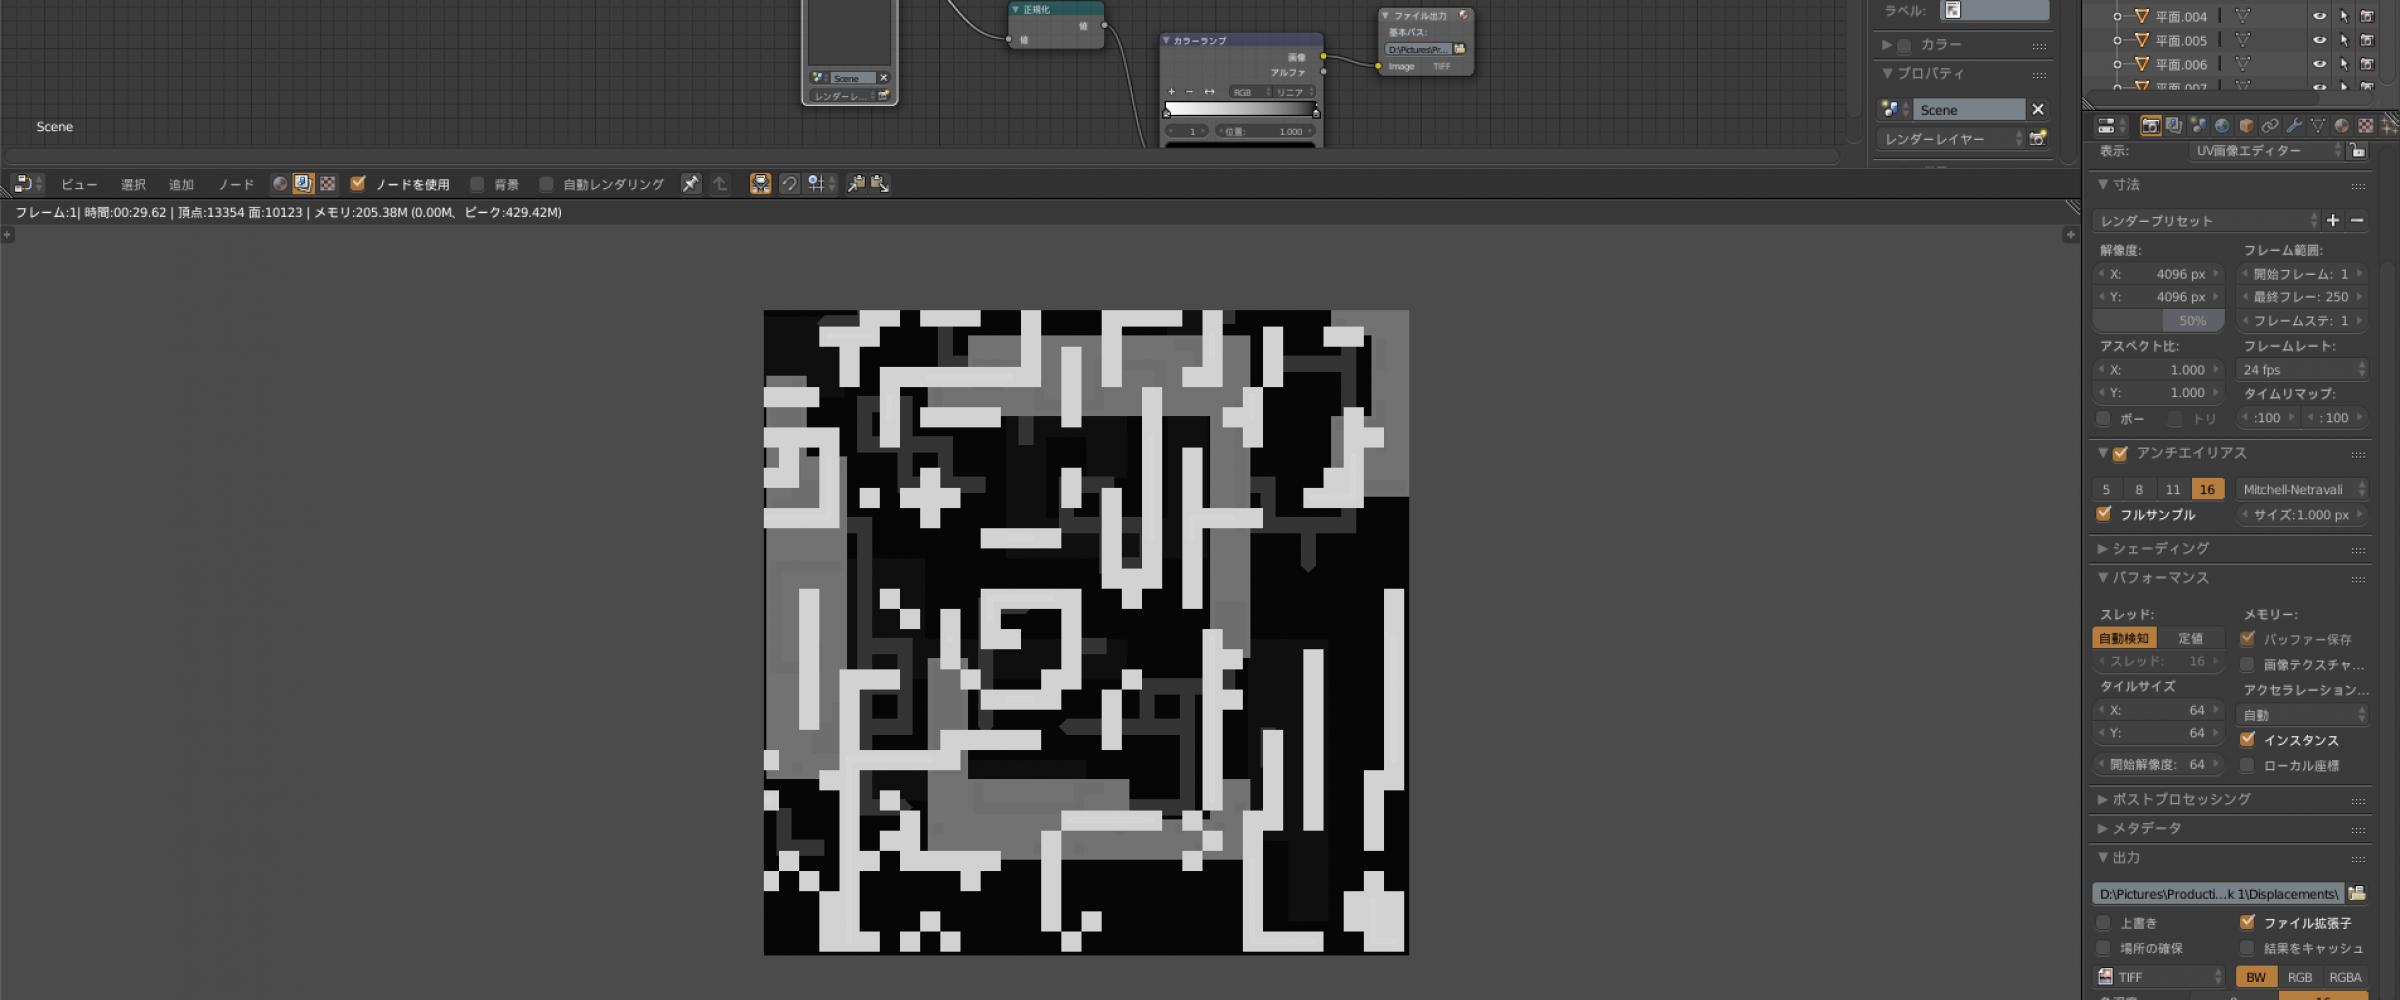Open the Object properties cube icon

2244,125
